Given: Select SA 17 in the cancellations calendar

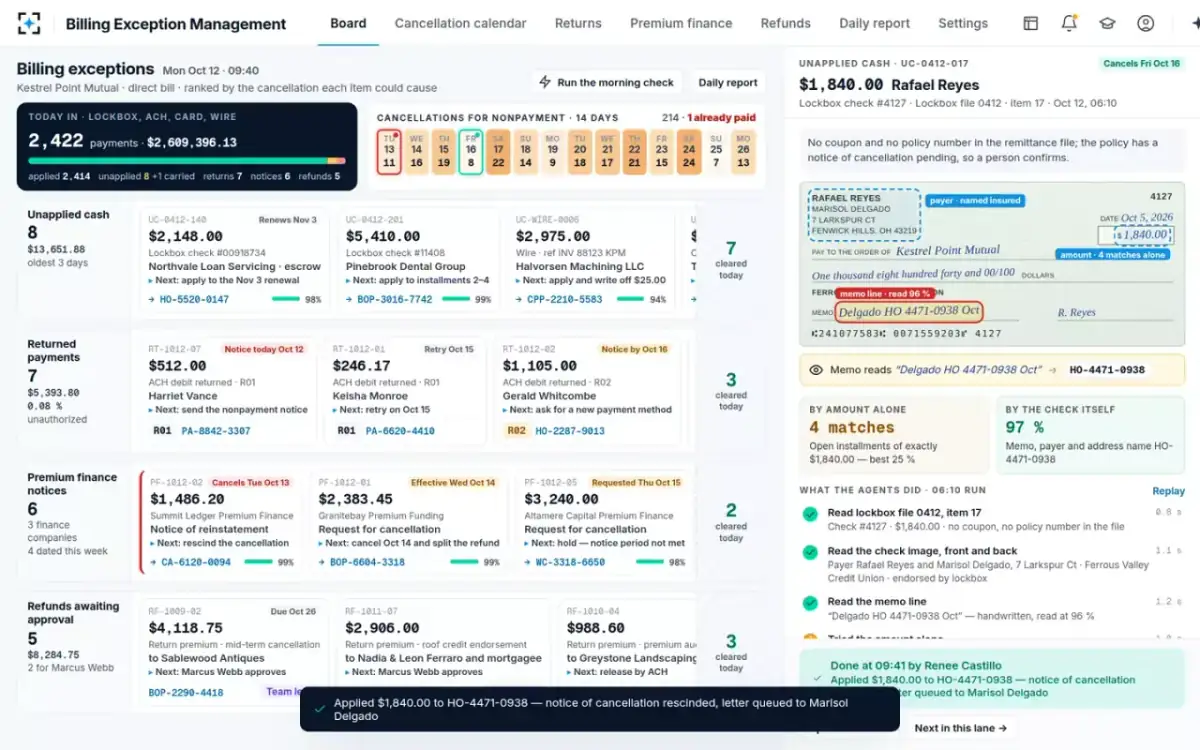Looking at the screenshot, I should point(498,151).
